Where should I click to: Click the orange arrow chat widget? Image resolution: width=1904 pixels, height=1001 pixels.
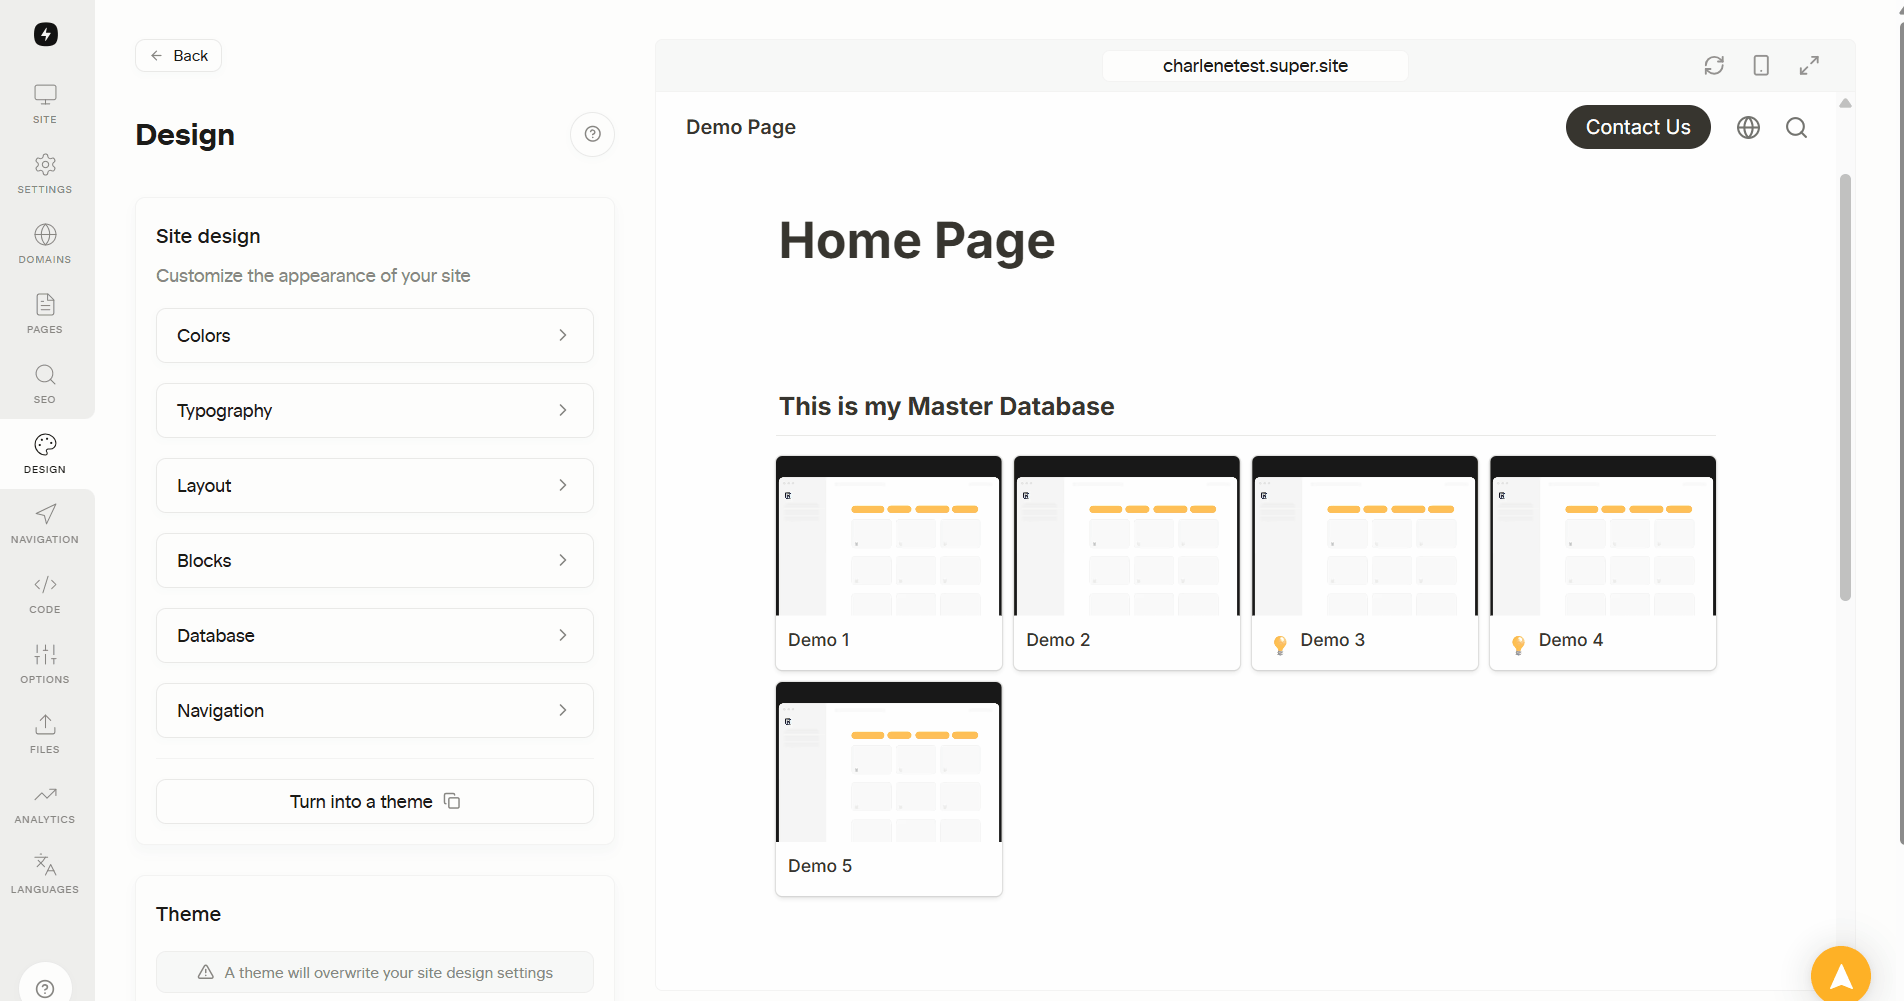tap(1841, 975)
